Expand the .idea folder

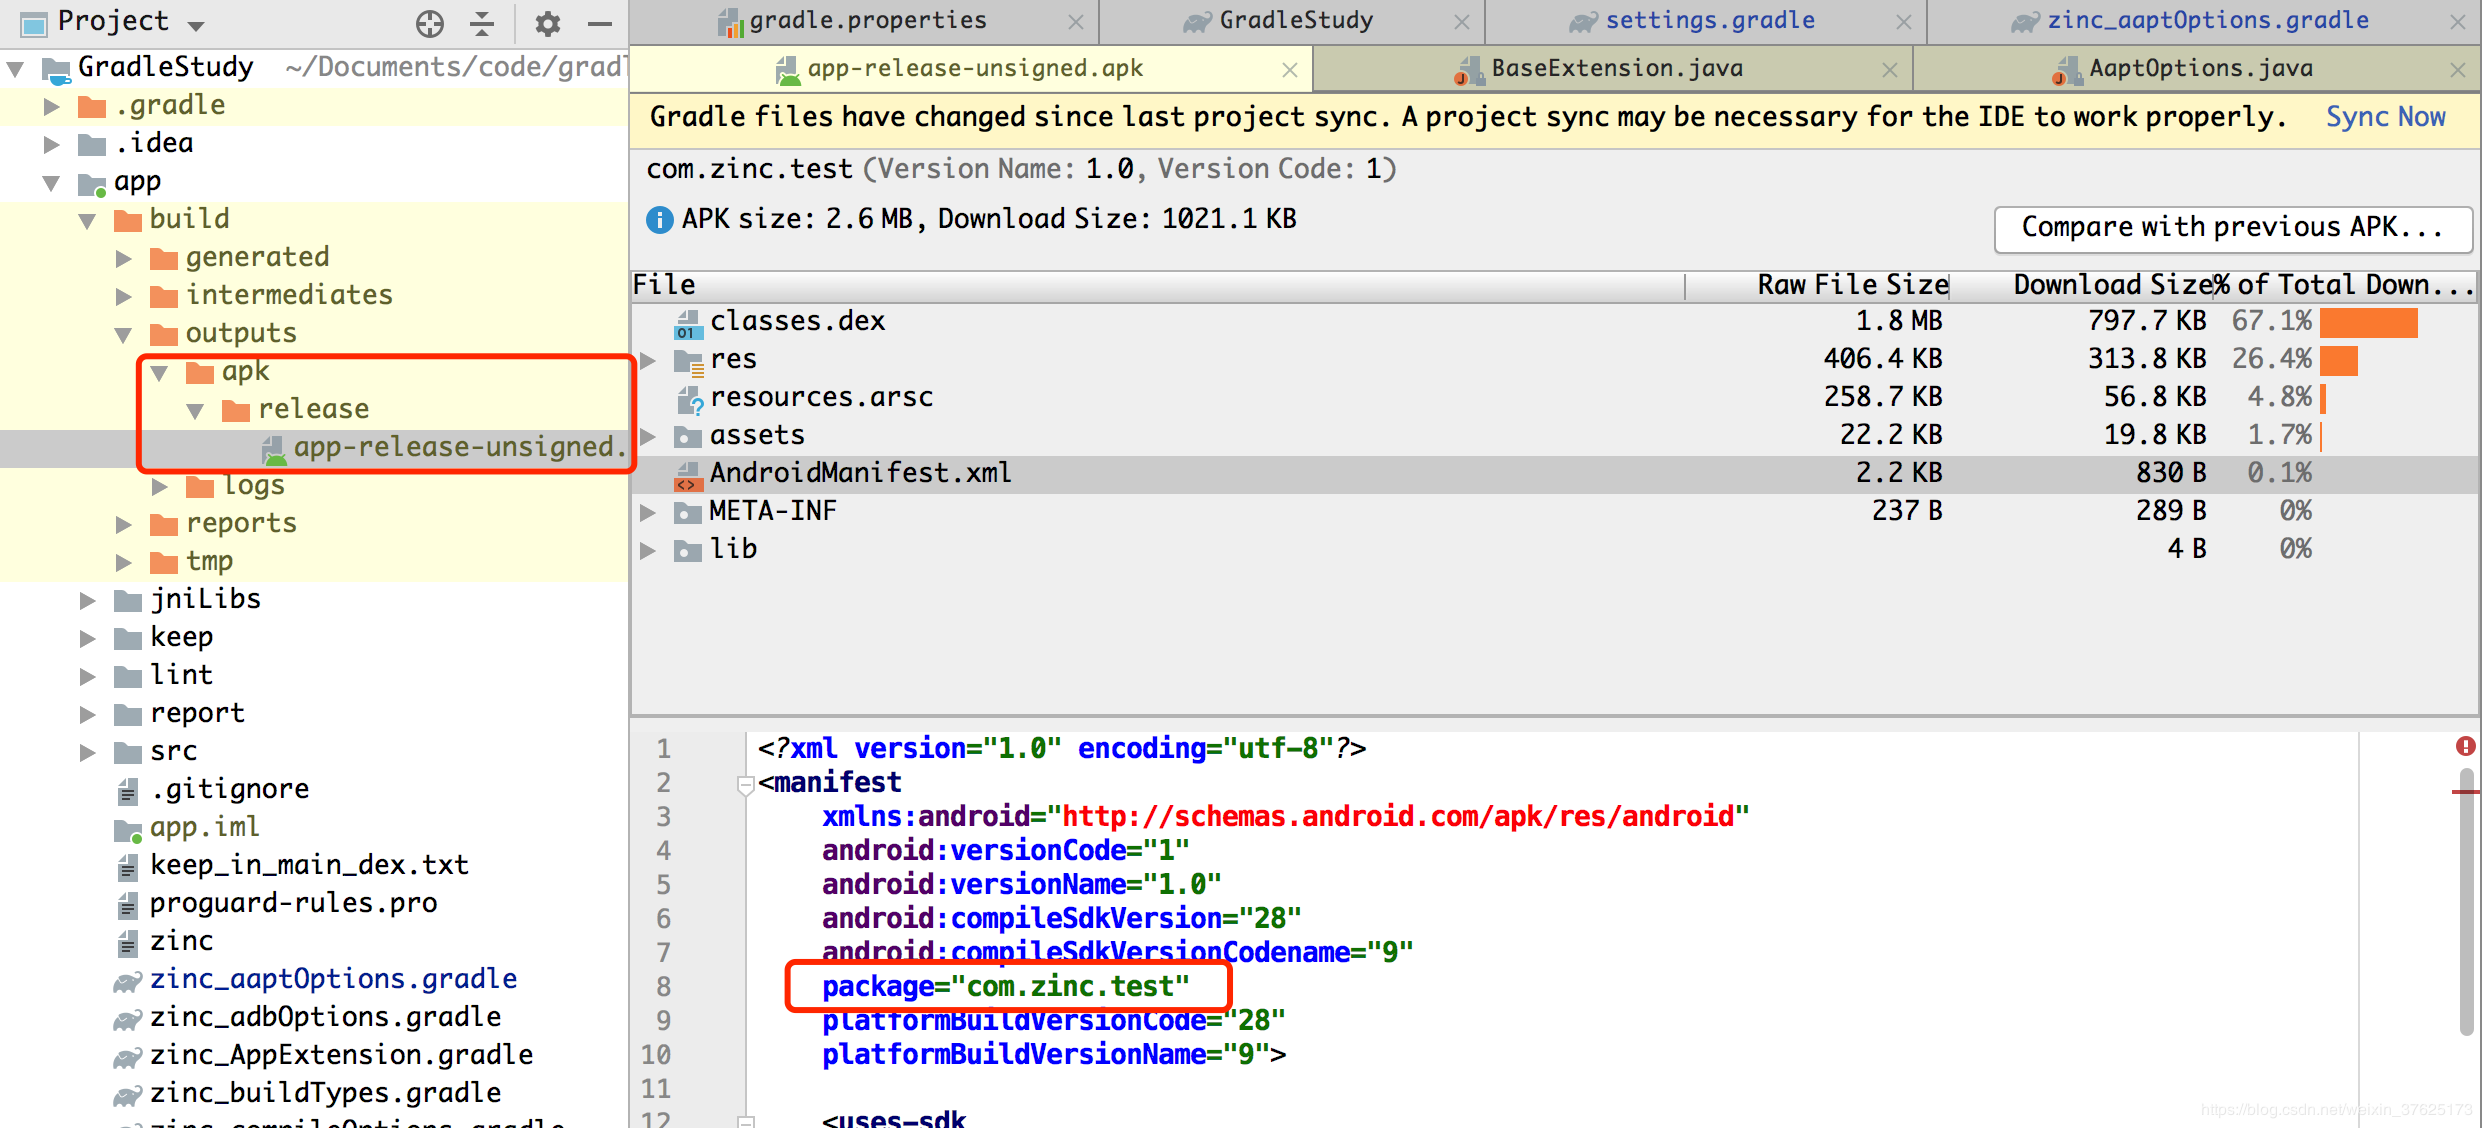(52, 145)
